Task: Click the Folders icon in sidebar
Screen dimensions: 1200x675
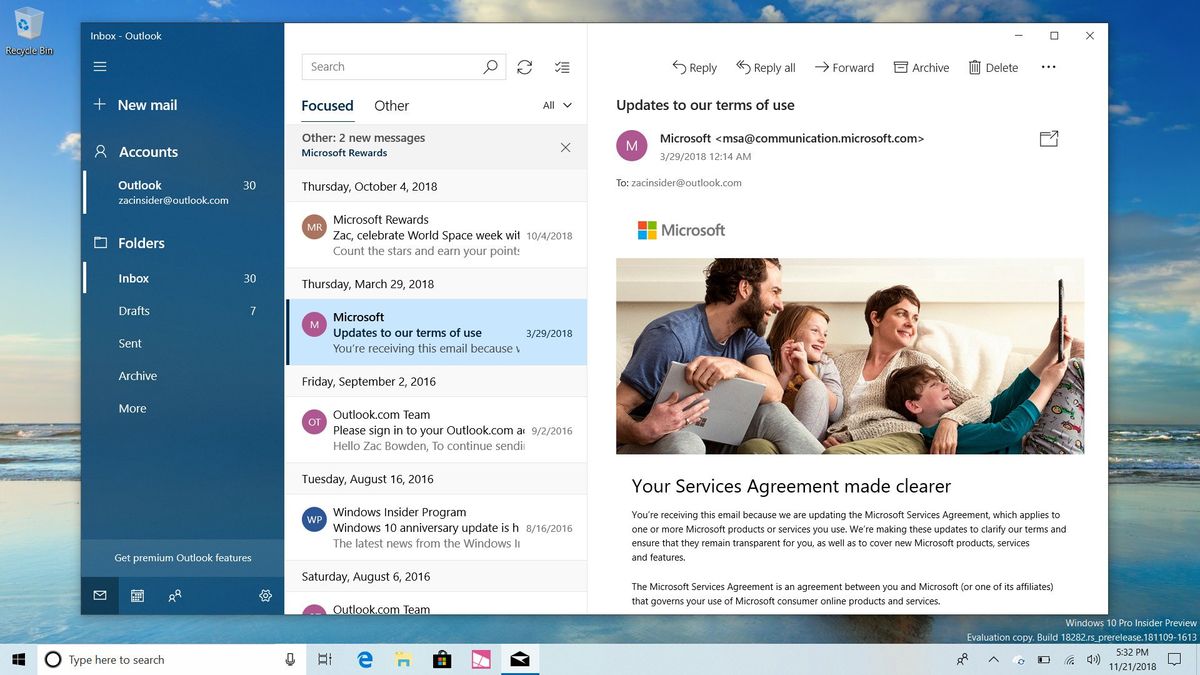Action: 100,243
